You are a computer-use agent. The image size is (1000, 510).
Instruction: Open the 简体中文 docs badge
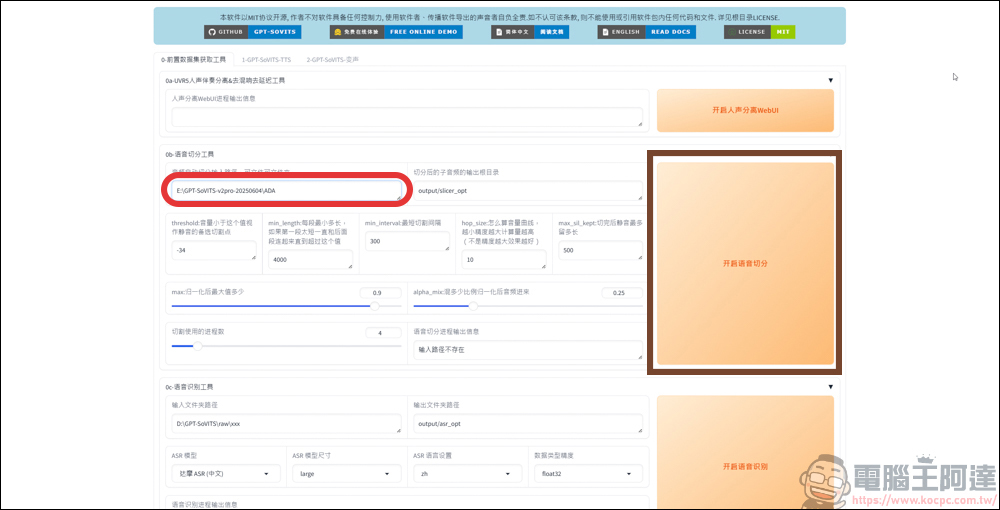click(x=529, y=31)
